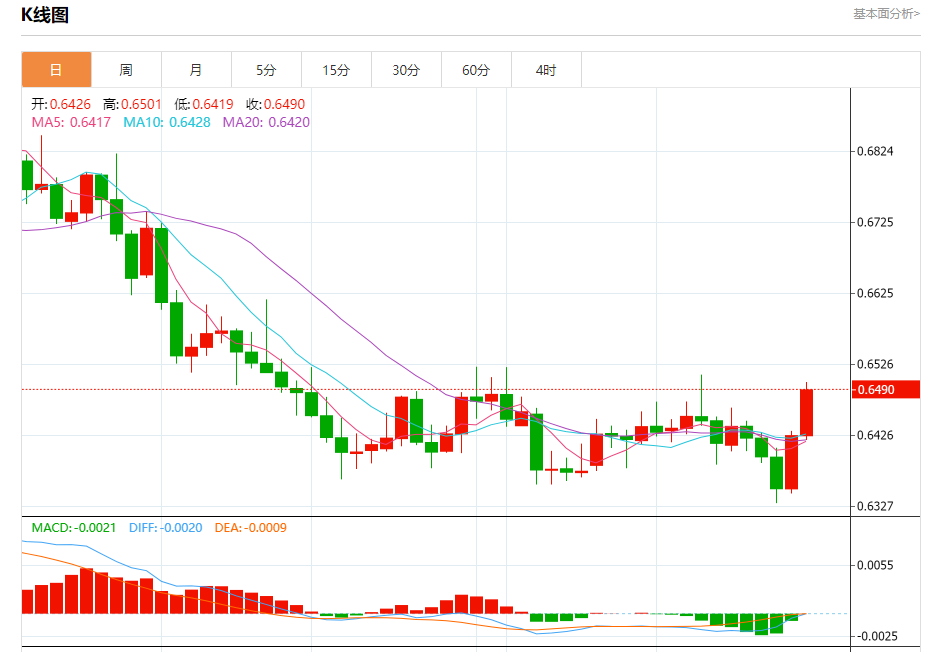The image size is (931, 652).
Task: Click the open price value 0.6426
Action: (x=70, y=105)
